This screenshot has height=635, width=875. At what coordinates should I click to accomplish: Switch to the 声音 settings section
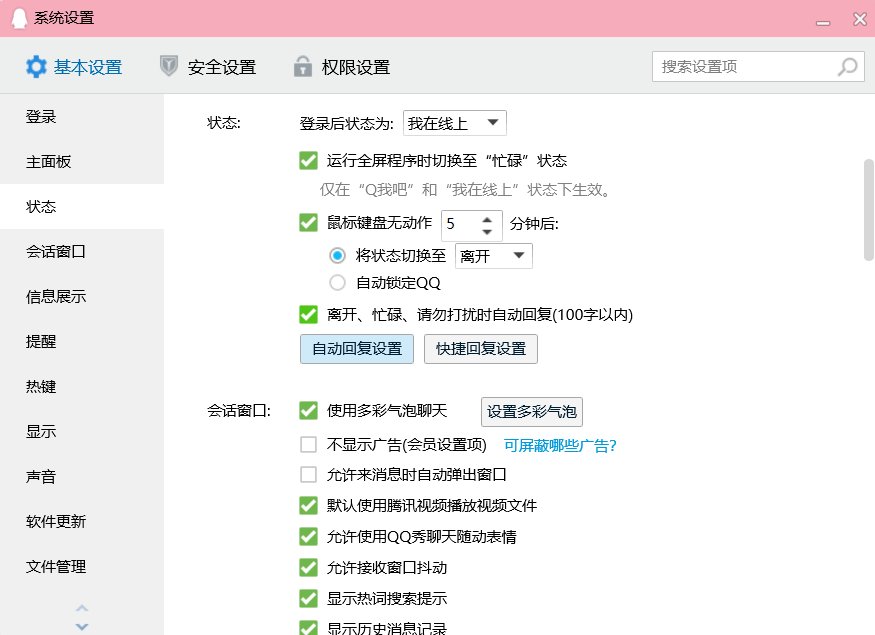coord(41,477)
